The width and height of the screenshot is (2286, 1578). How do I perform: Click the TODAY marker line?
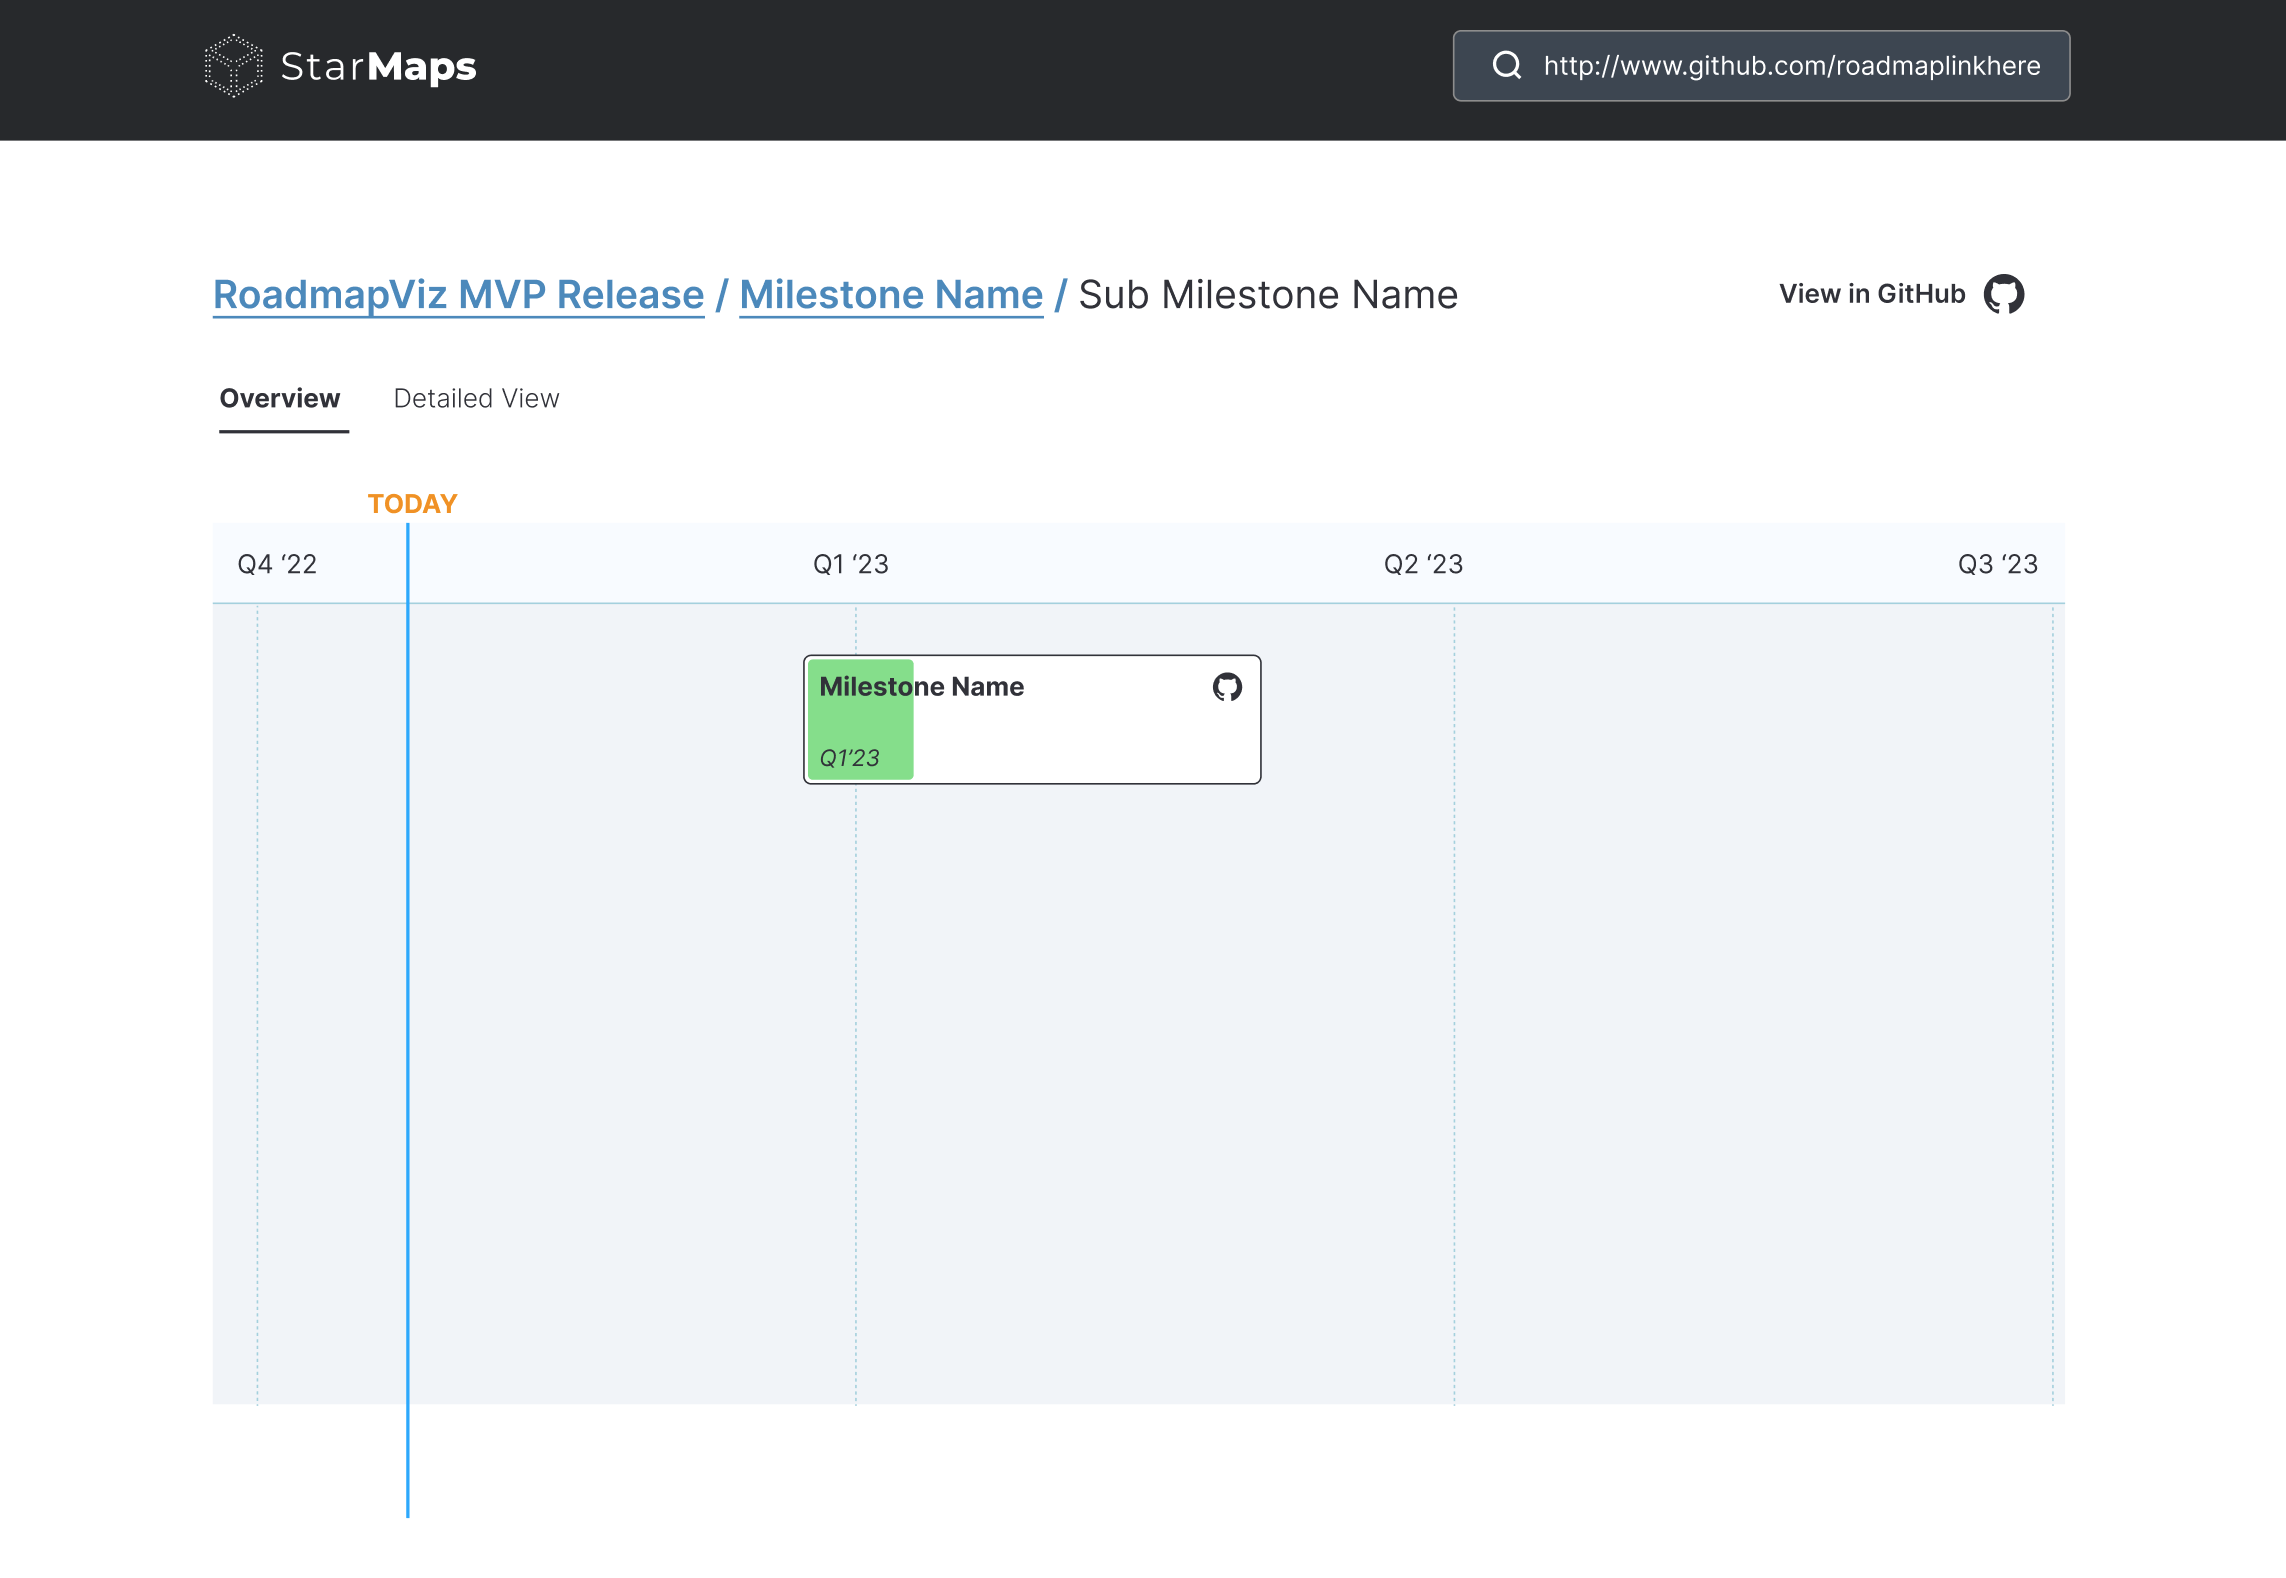pos(408,1000)
